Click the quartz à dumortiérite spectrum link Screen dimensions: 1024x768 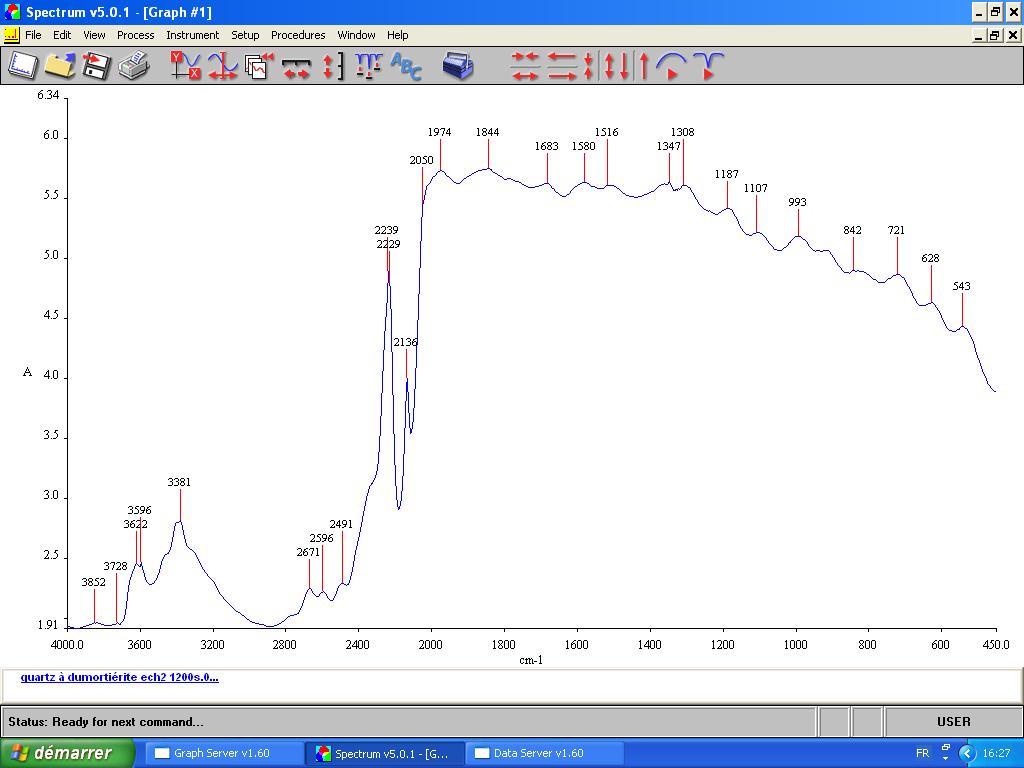pyautogui.click(x=119, y=677)
